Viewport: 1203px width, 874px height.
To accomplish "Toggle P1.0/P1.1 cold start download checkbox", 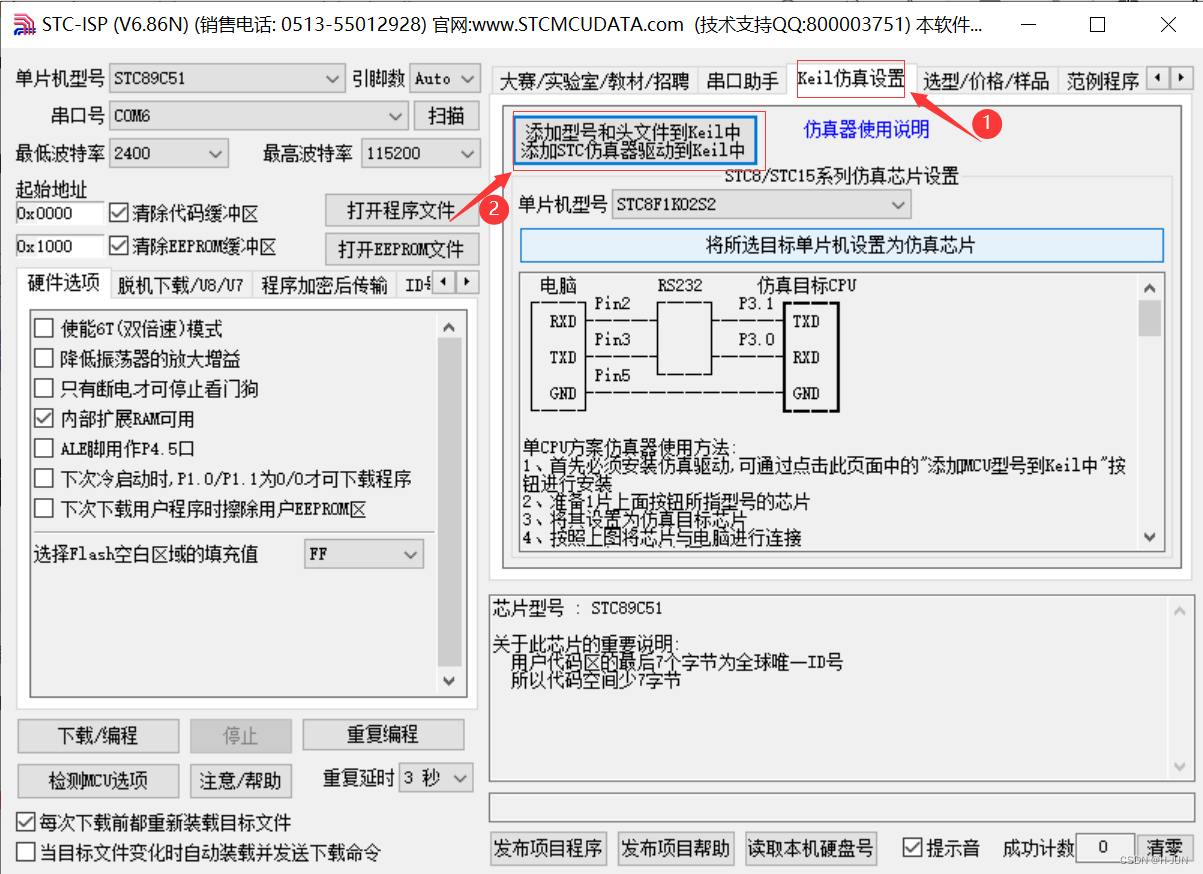I will (x=44, y=478).
